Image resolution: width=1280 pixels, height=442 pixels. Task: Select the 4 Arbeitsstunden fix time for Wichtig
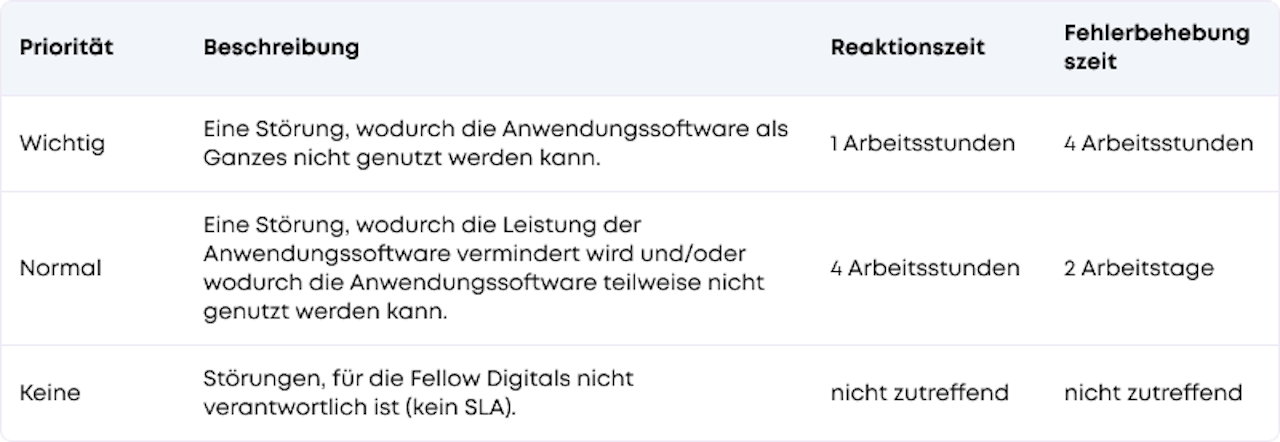tap(1159, 143)
